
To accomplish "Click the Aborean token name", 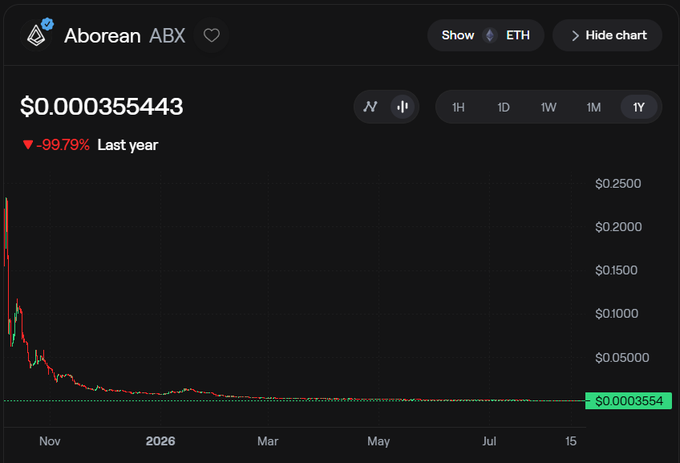I will click(x=102, y=36).
